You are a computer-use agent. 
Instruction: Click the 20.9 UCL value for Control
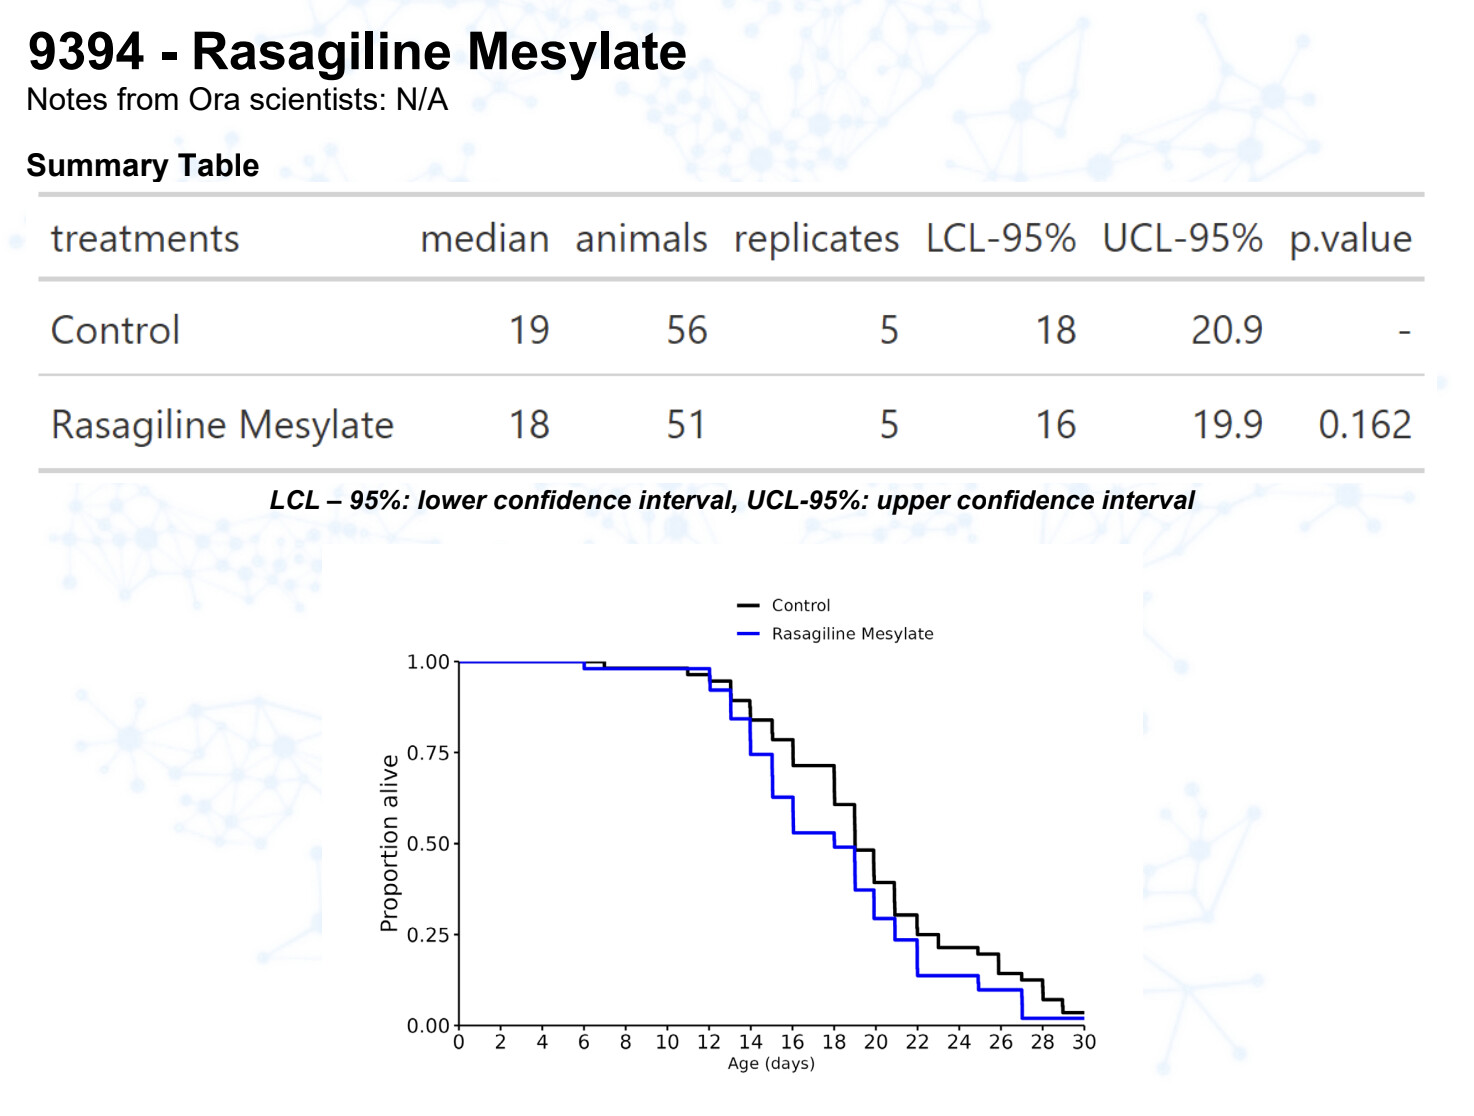pos(1226,330)
